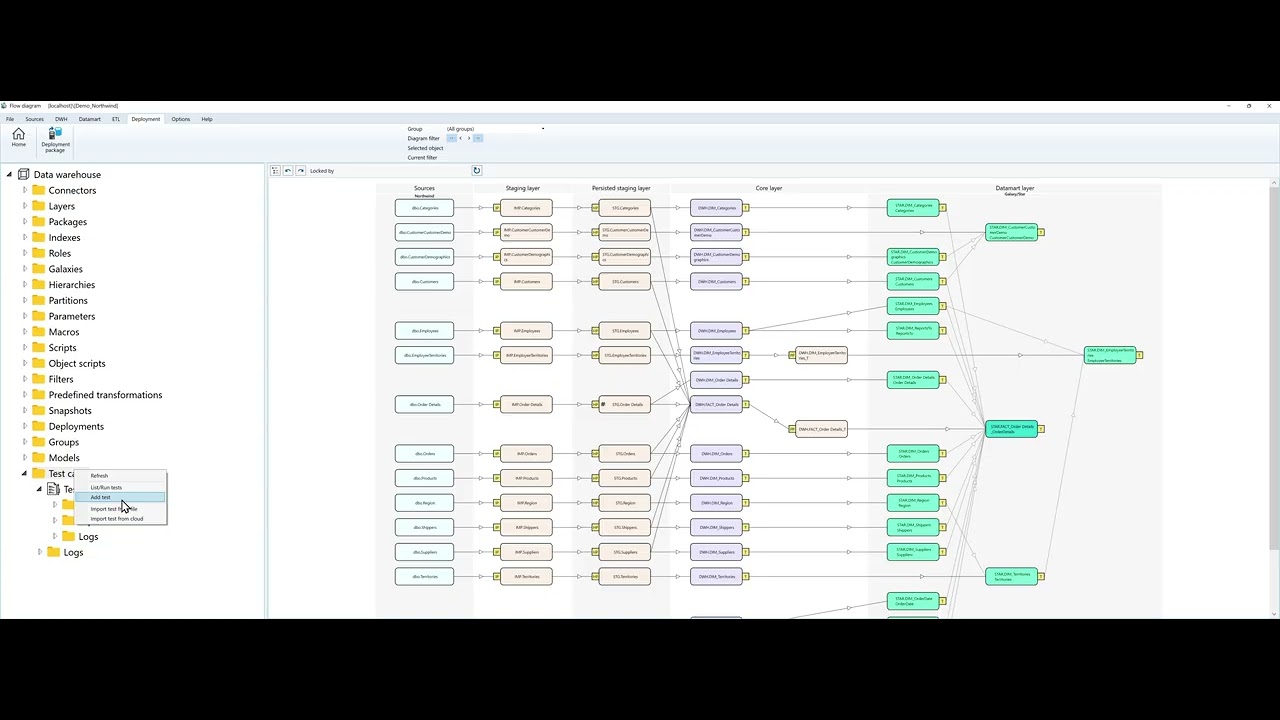Select the Object scripts tree item
1280x720 pixels.
point(77,363)
